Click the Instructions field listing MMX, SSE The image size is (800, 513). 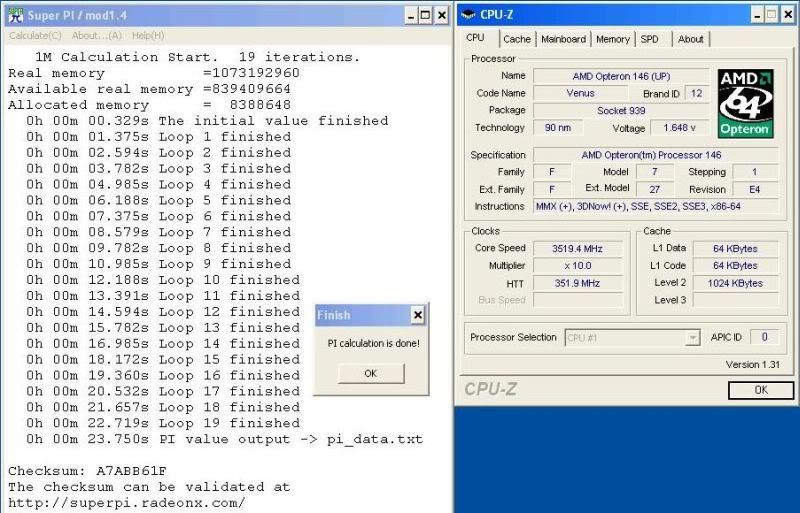tap(656, 206)
